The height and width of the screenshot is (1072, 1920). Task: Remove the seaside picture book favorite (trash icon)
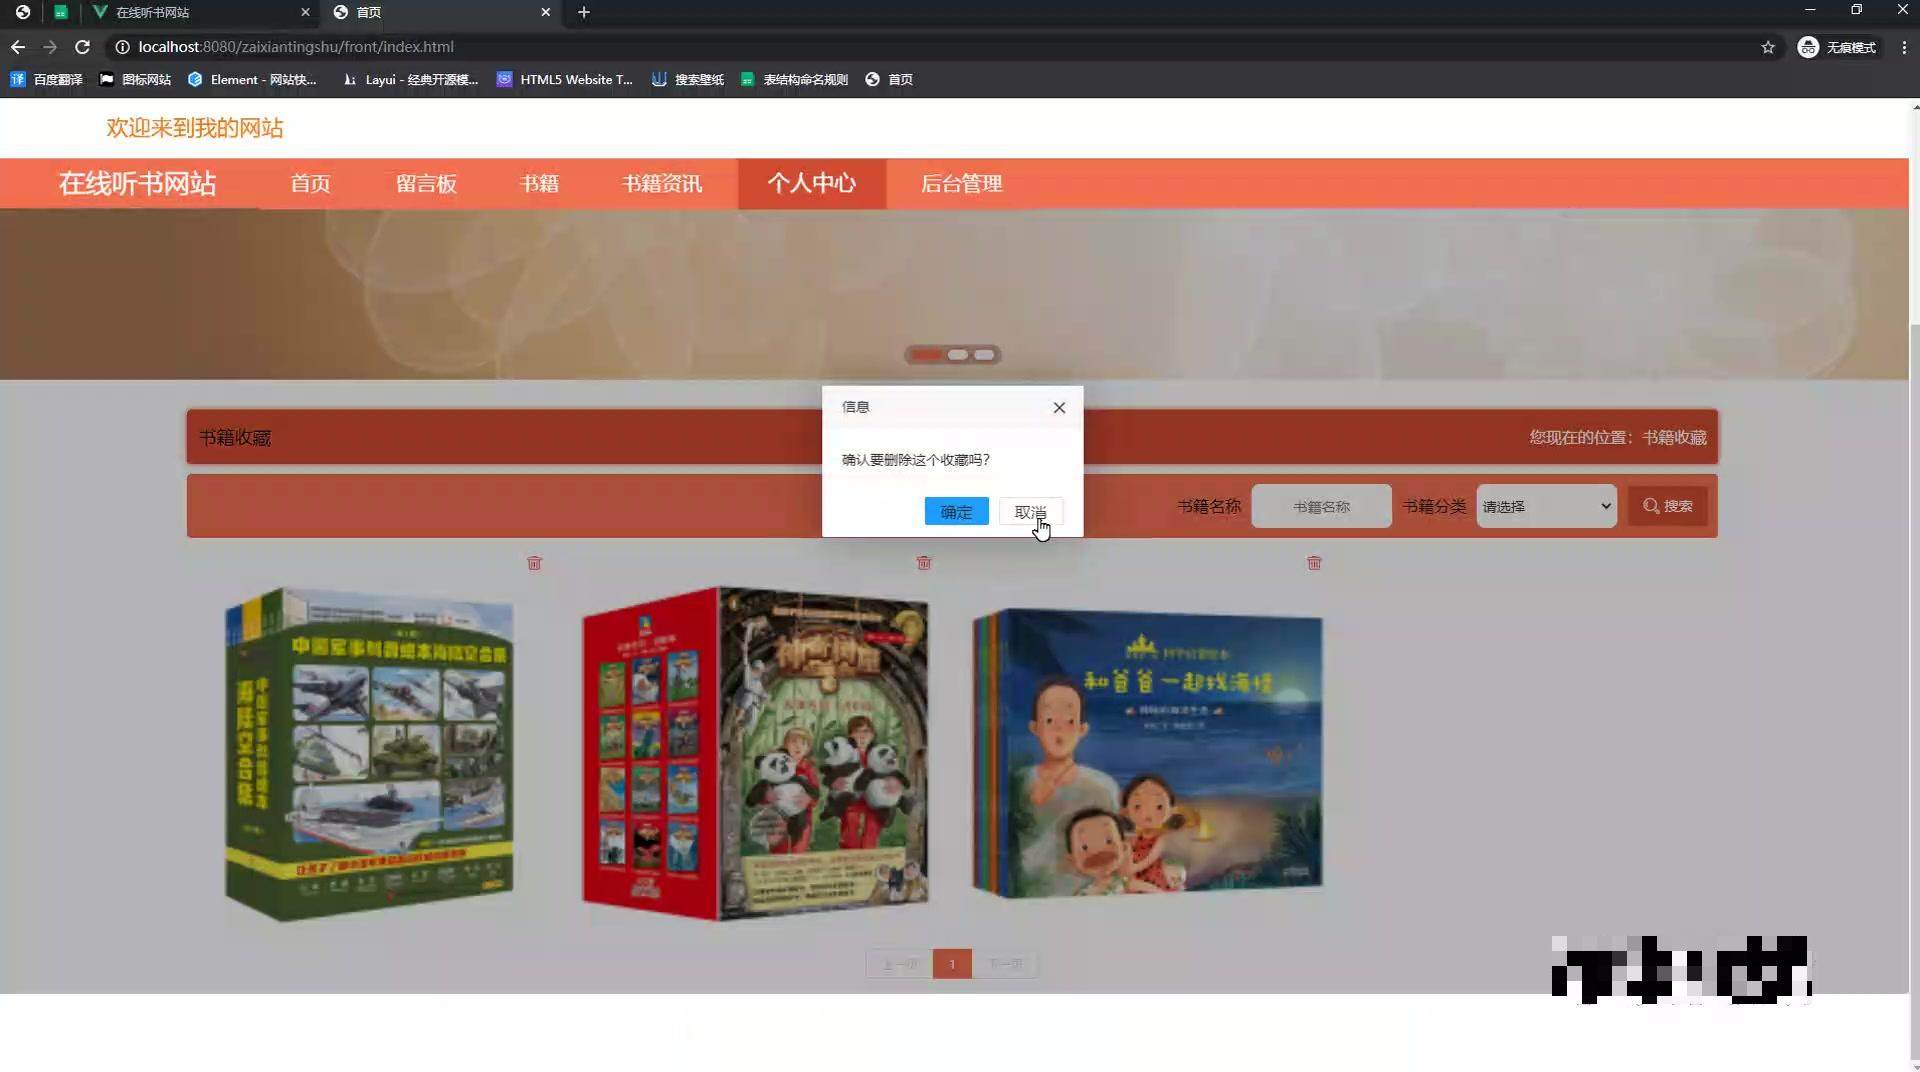click(x=1314, y=563)
